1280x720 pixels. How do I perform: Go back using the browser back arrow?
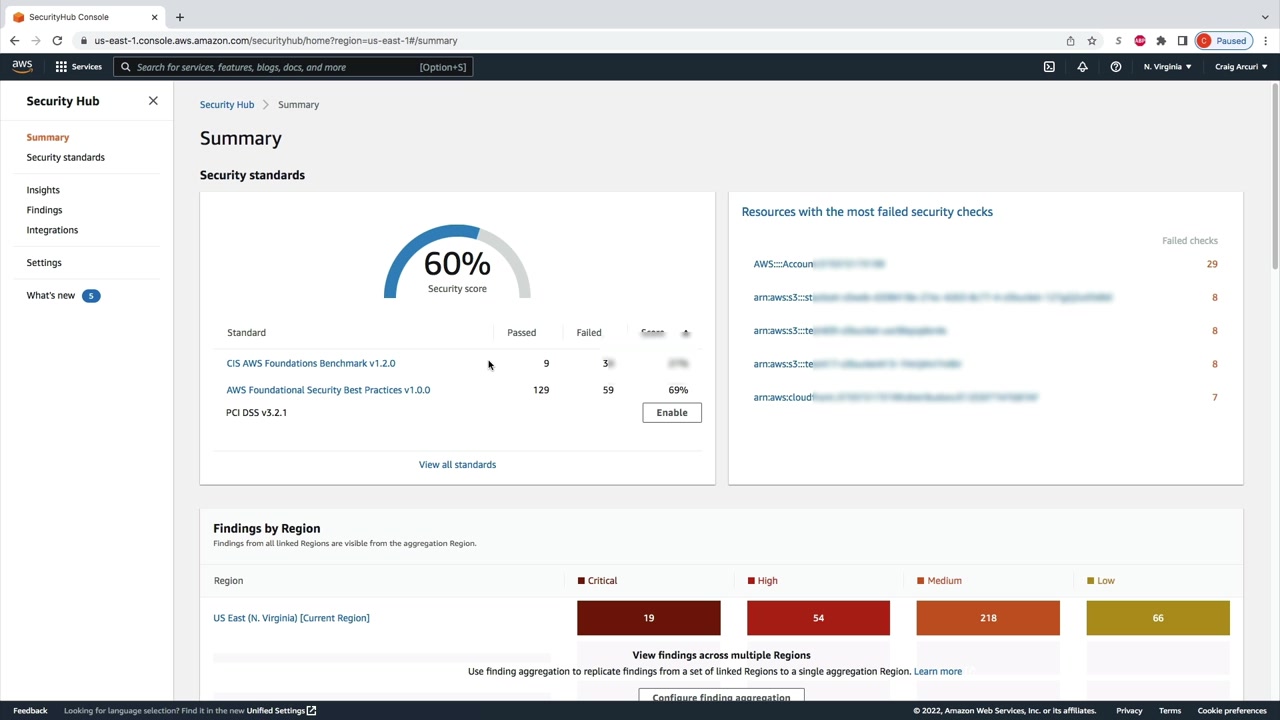tap(14, 41)
